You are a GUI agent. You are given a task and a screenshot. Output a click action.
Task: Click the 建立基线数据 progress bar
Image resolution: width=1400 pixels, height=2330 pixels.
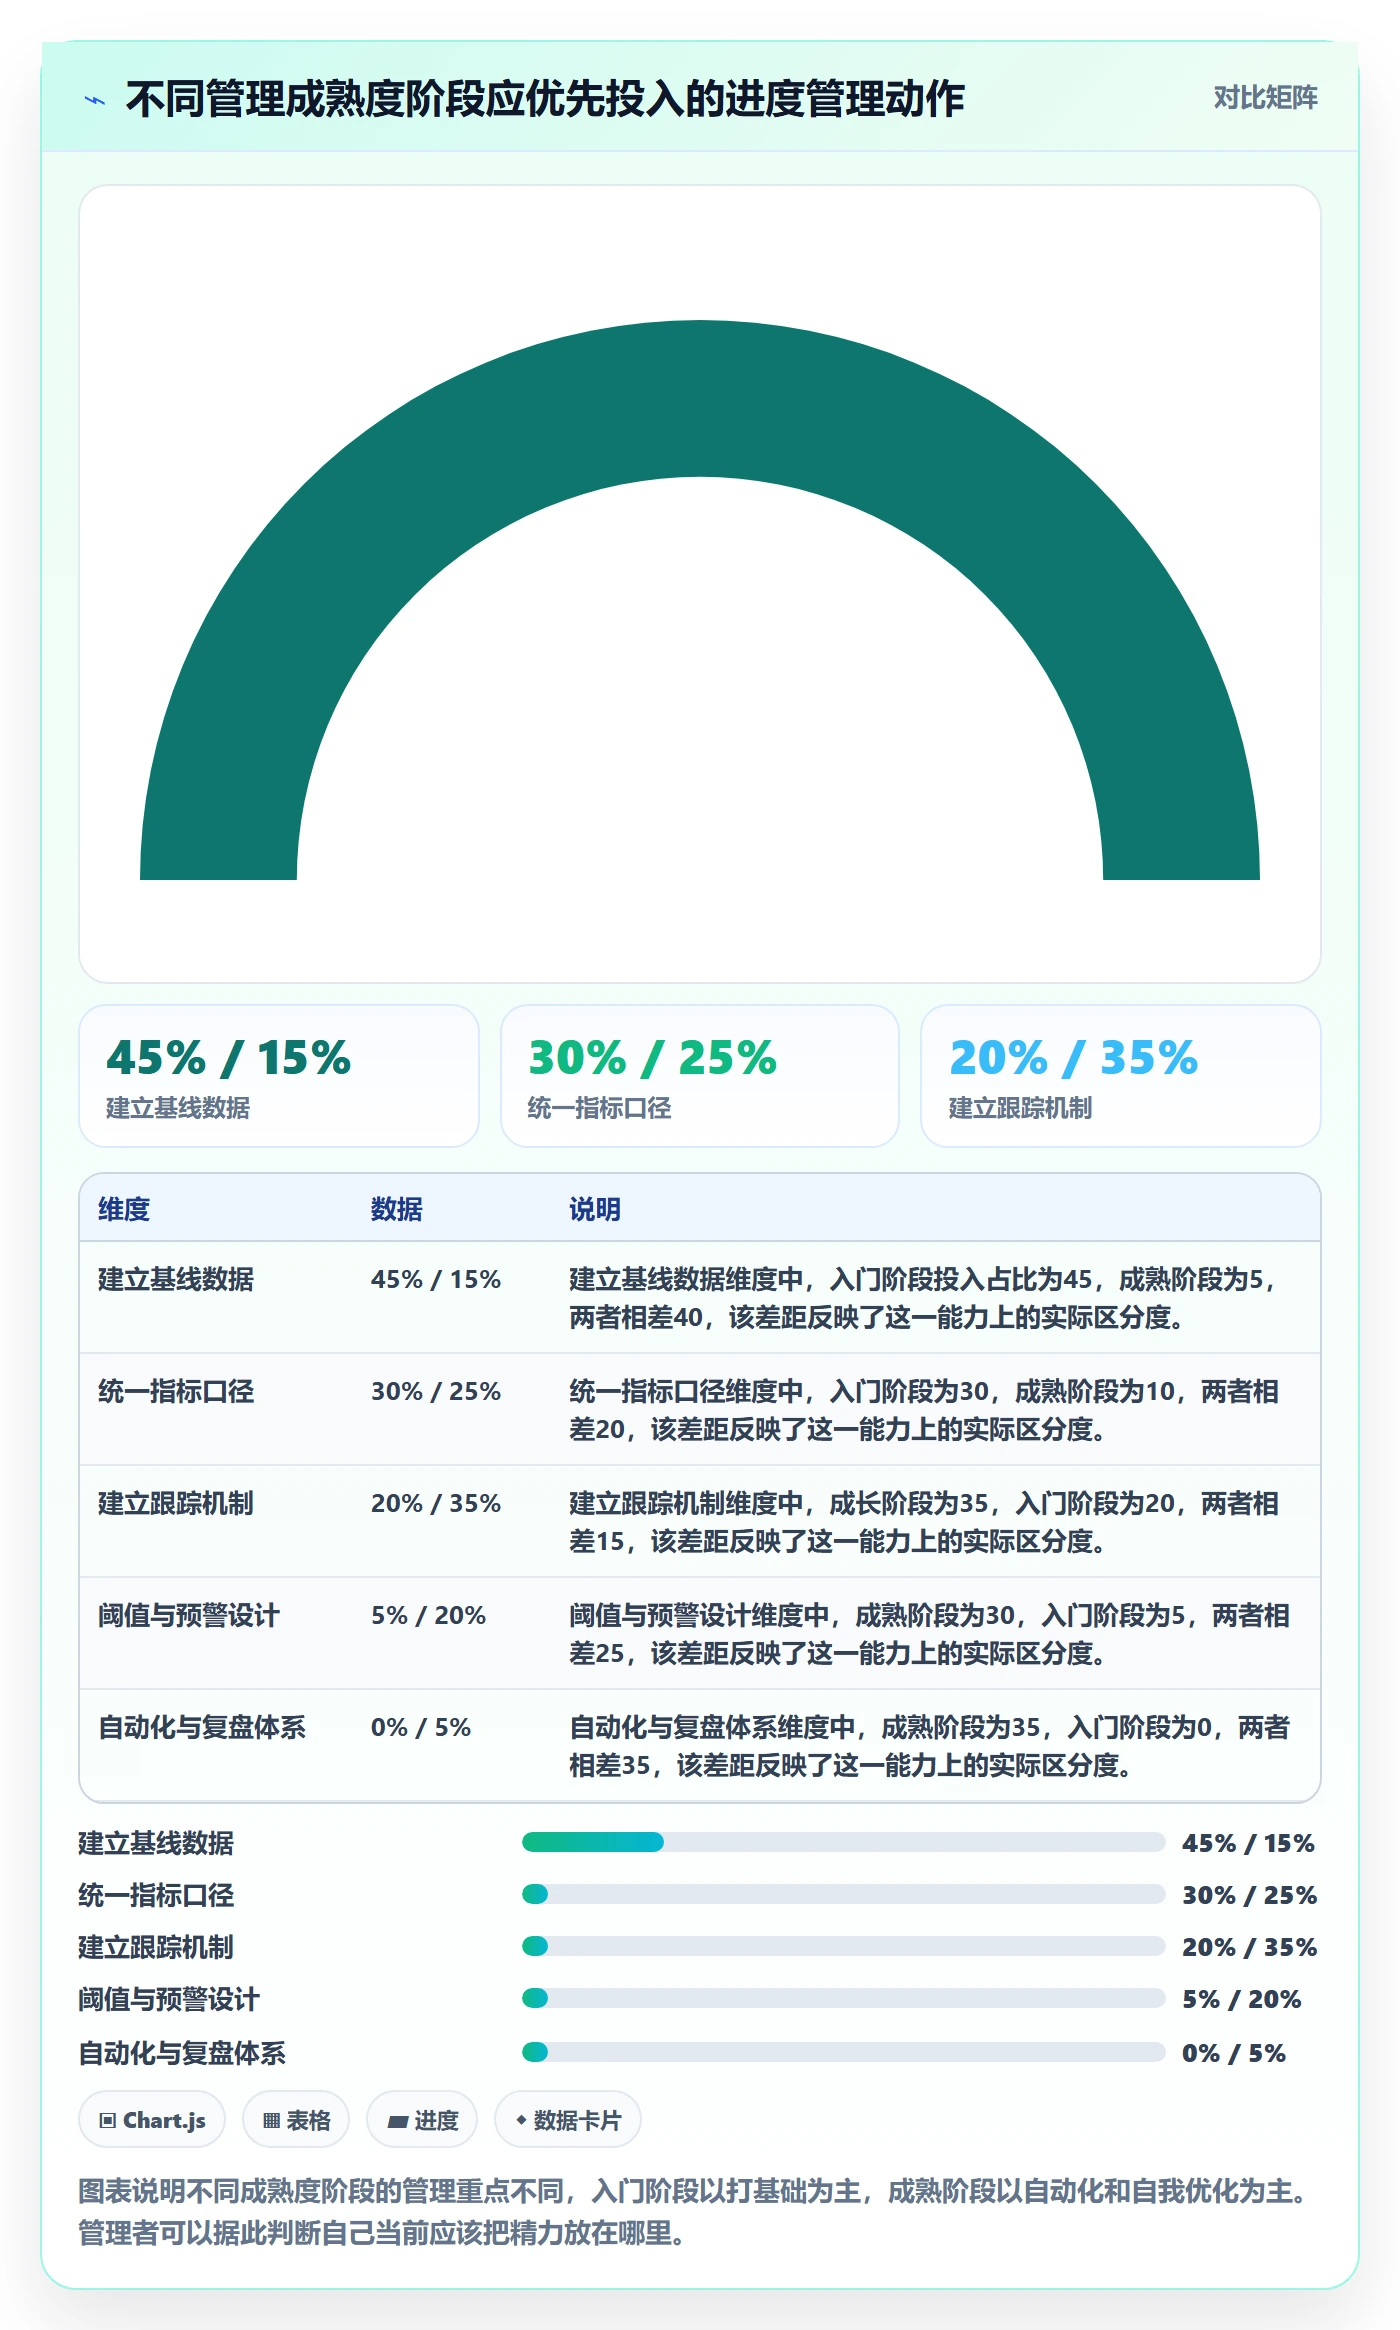click(x=843, y=1842)
